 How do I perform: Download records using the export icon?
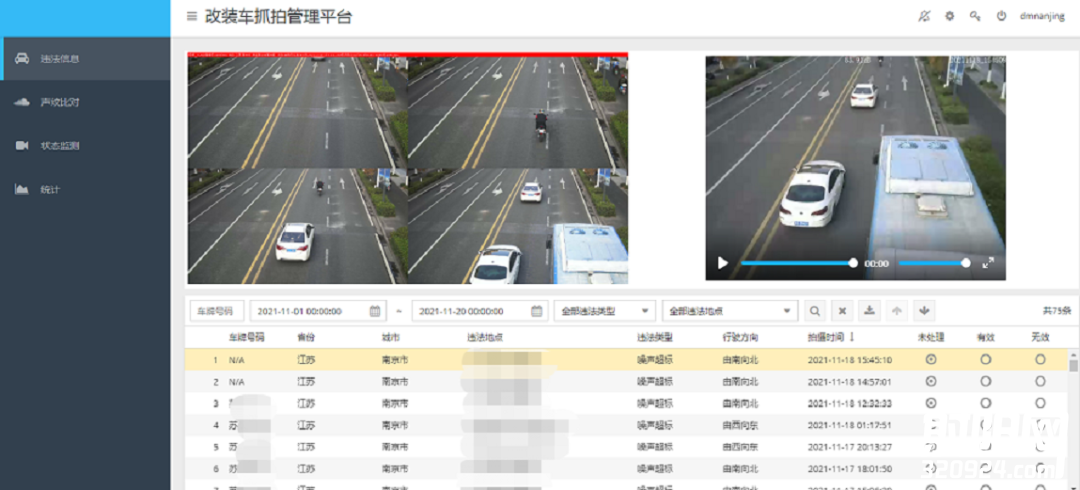coord(870,311)
